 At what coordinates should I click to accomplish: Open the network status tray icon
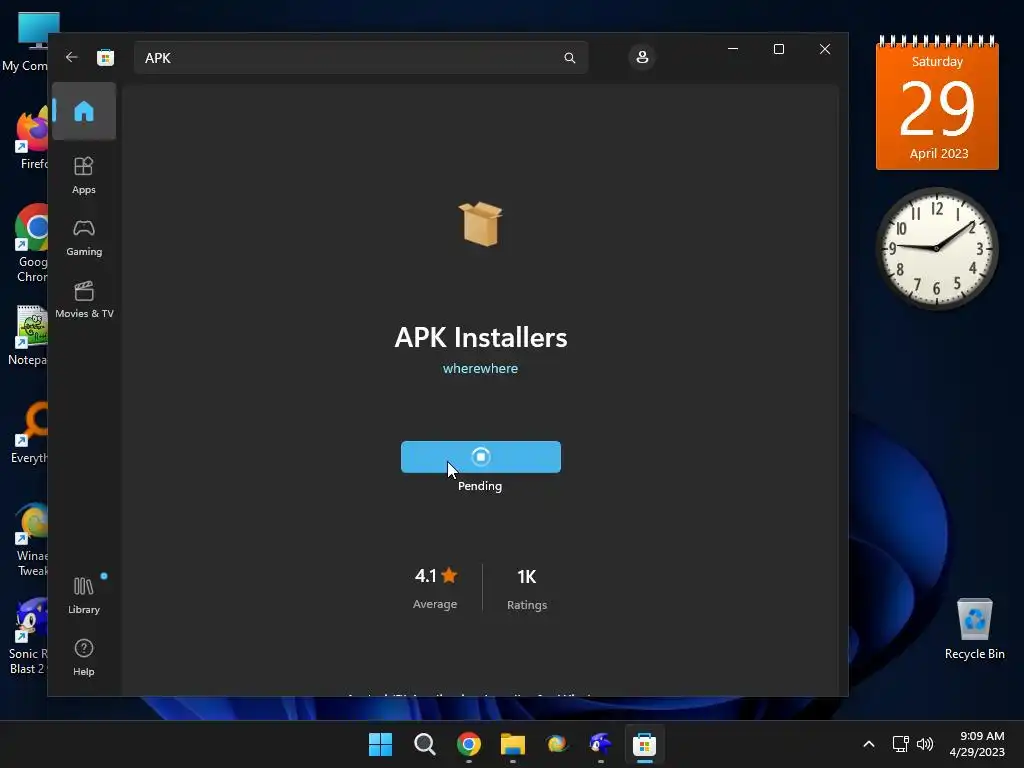[x=901, y=744]
